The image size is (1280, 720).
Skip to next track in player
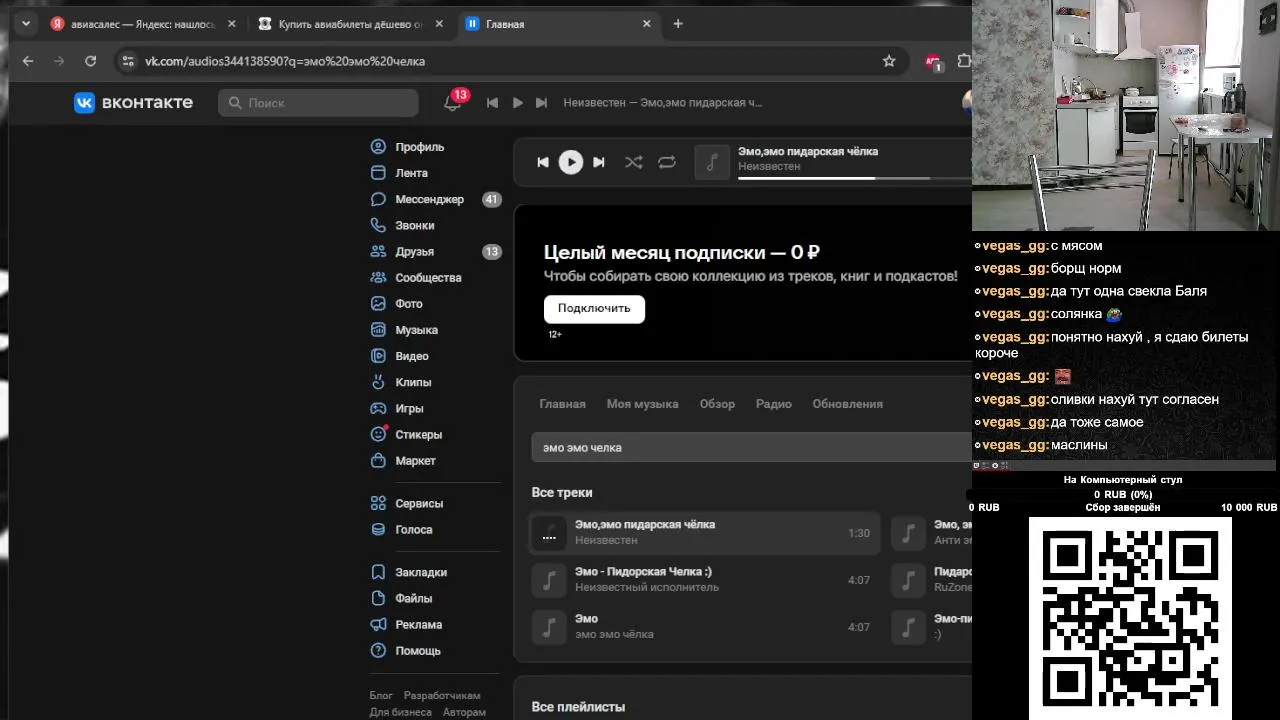pyautogui.click(x=598, y=162)
